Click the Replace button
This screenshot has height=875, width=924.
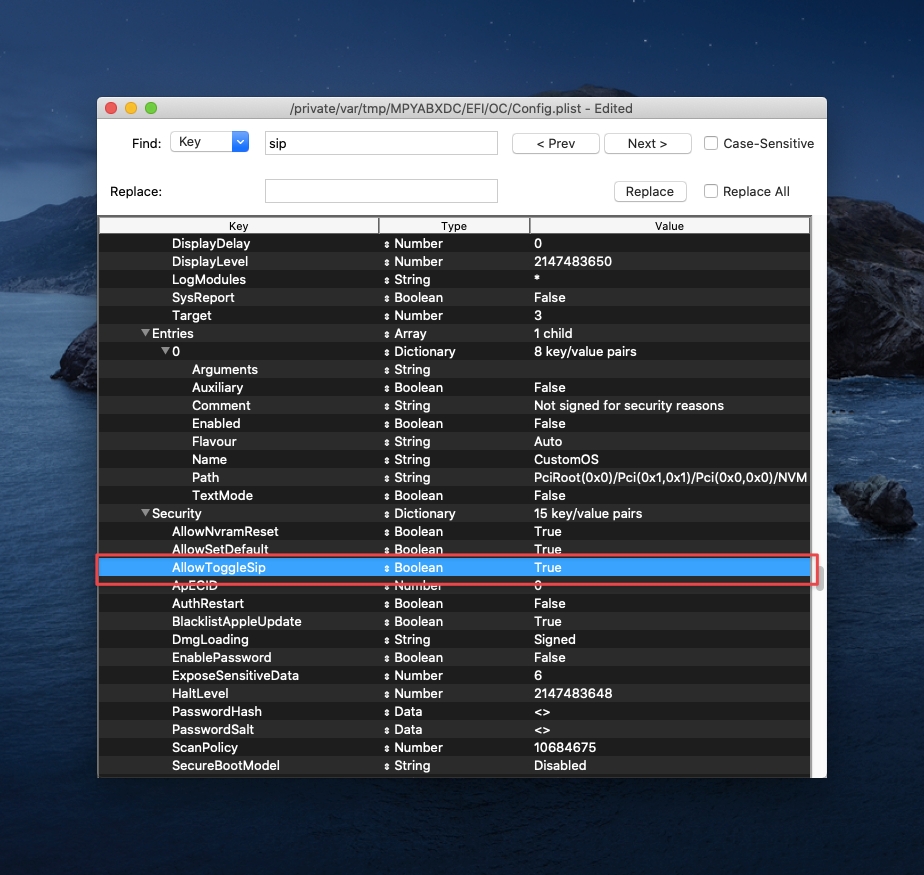coord(649,191)
